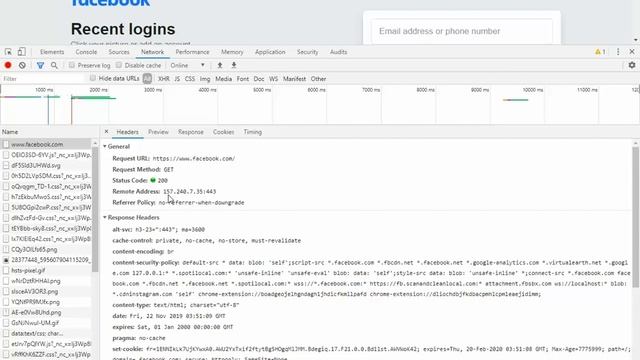Screen dimensions: 640x360
Task: Activate the inspect element picker icon
Action: 8,52
